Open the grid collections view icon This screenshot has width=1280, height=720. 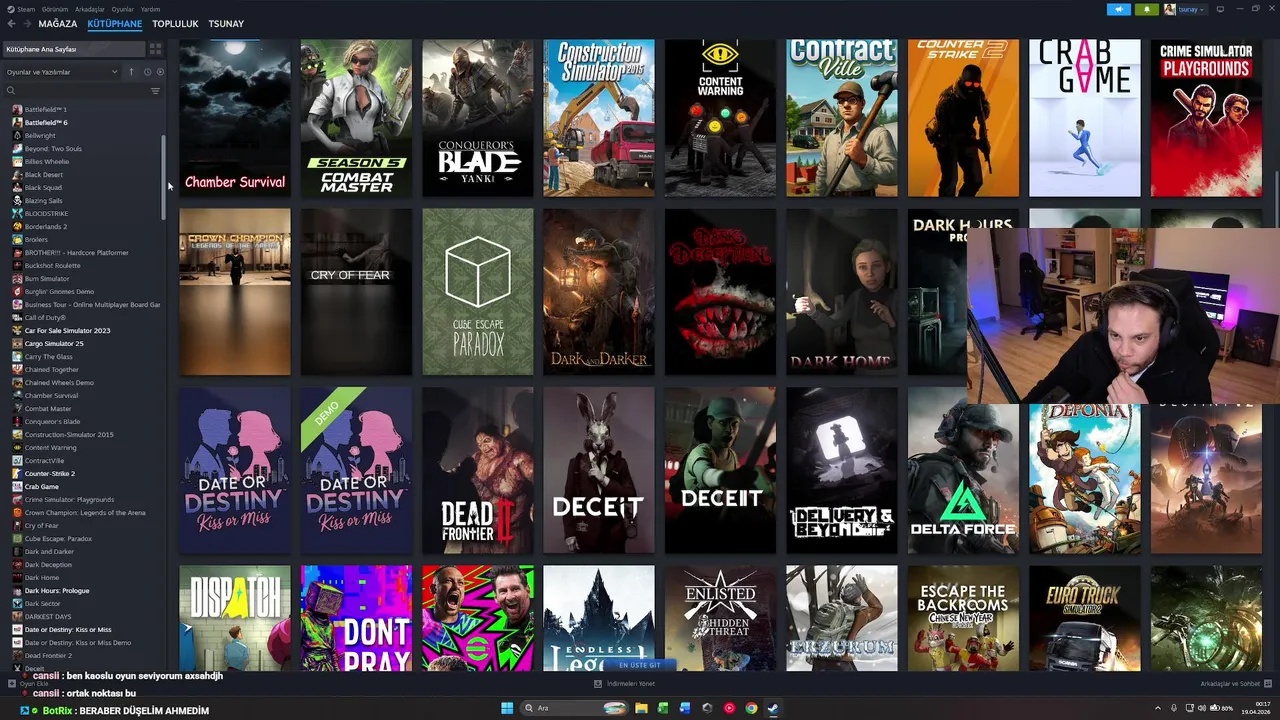click(x=155, y=49)
